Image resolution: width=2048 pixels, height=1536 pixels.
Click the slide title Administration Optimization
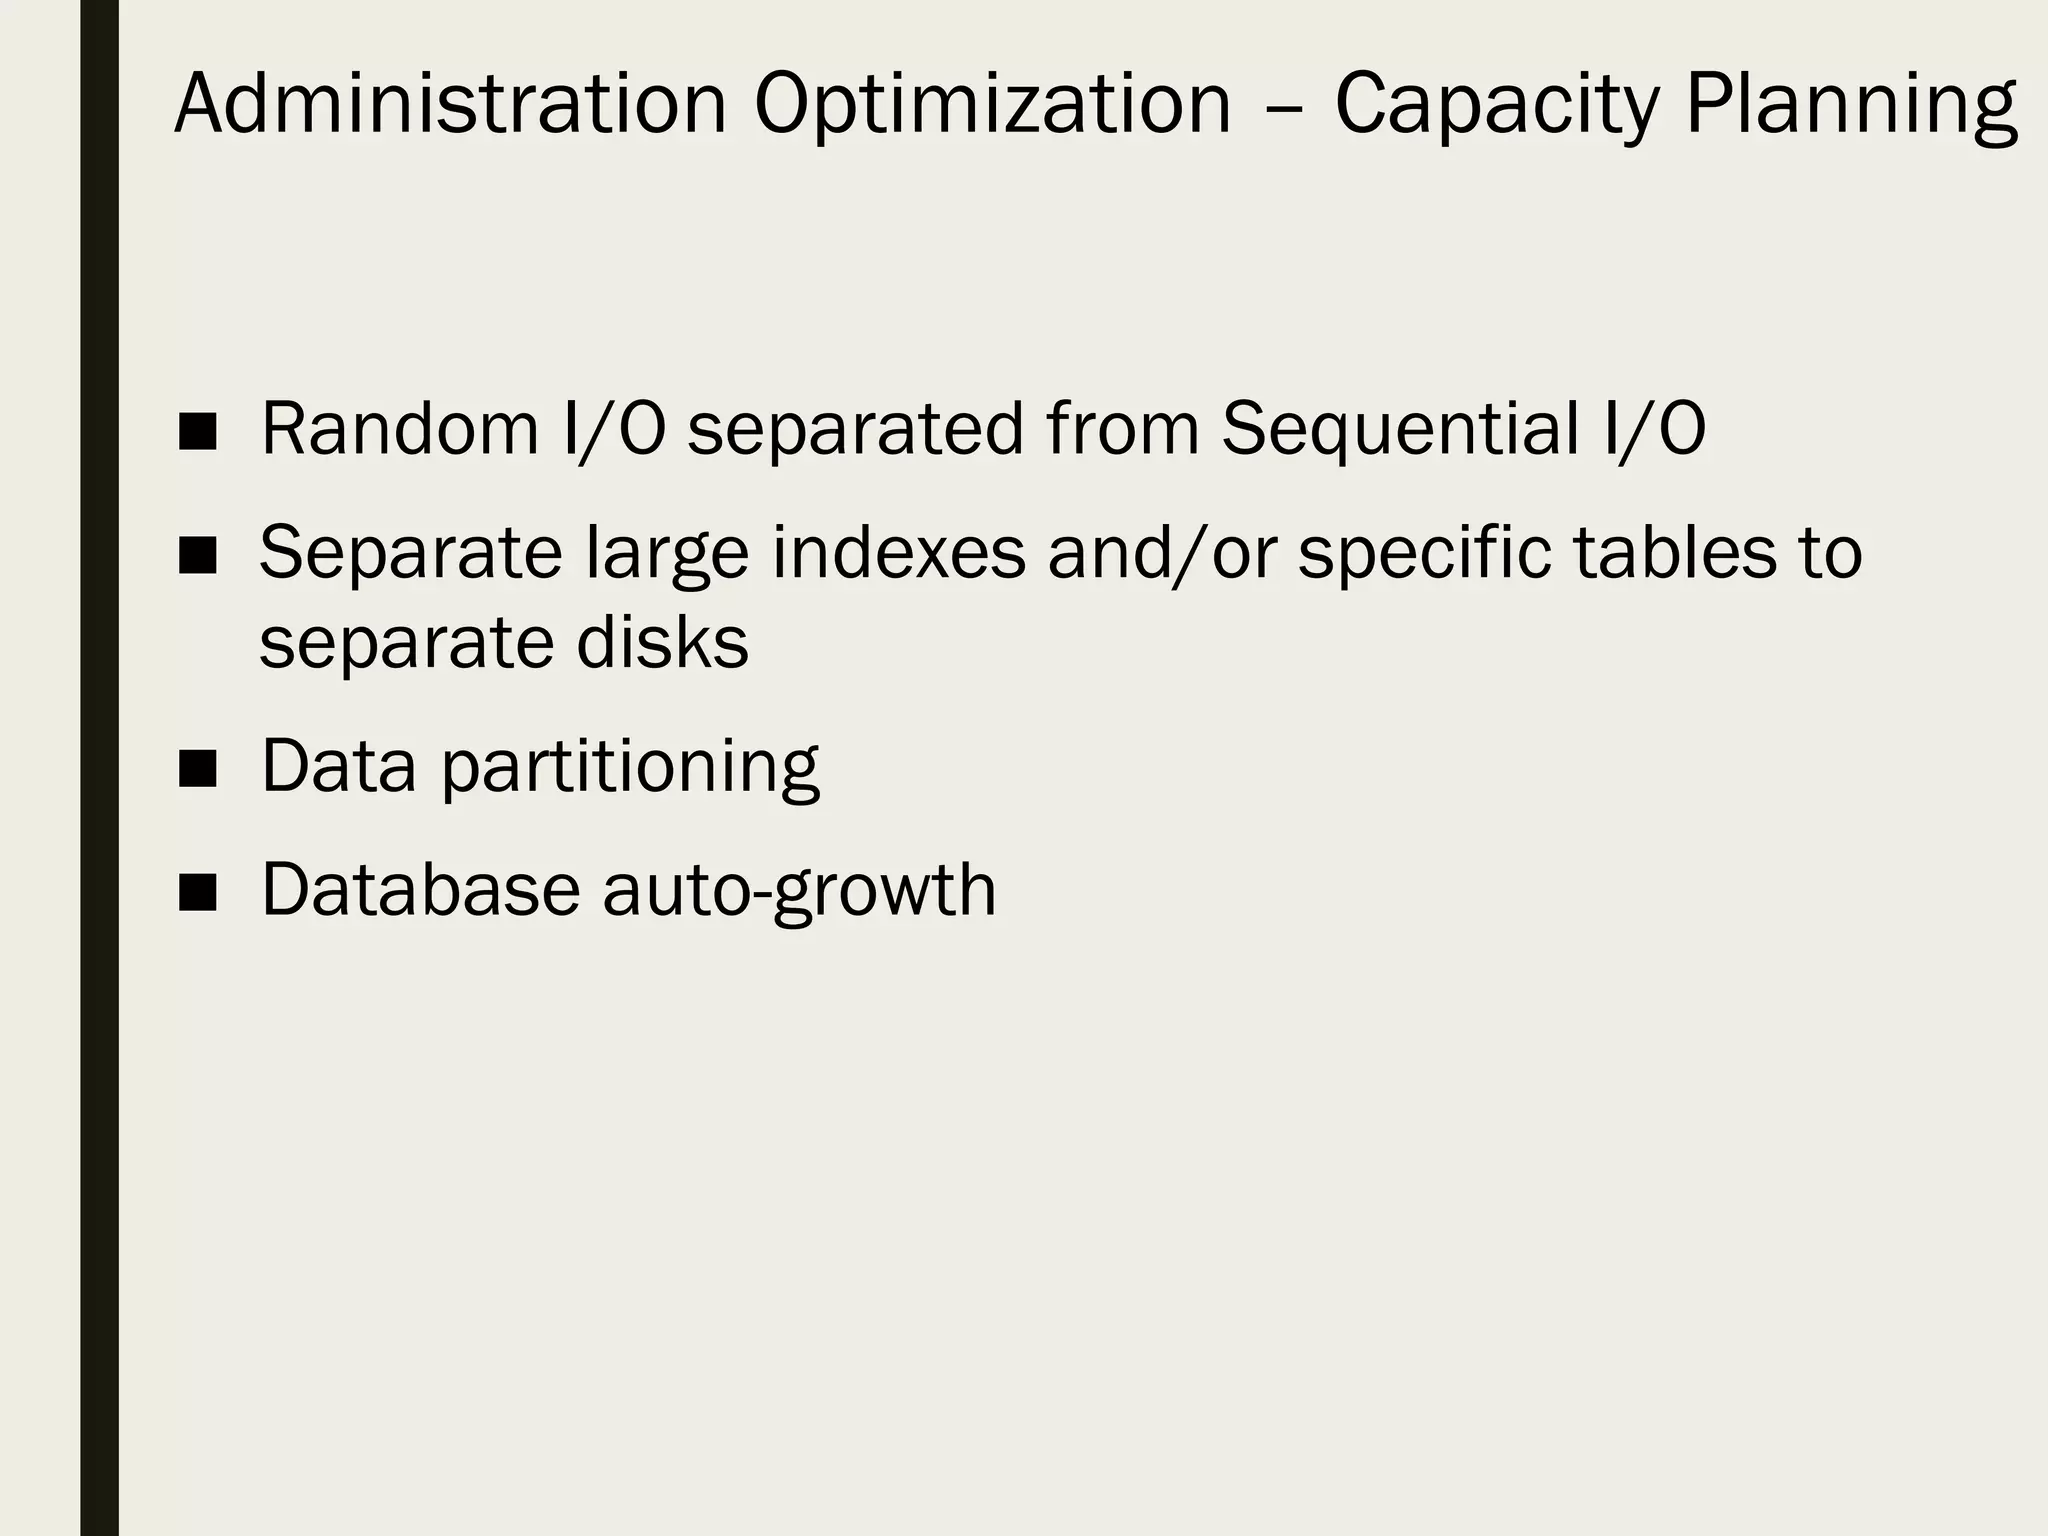click(702, 104)
